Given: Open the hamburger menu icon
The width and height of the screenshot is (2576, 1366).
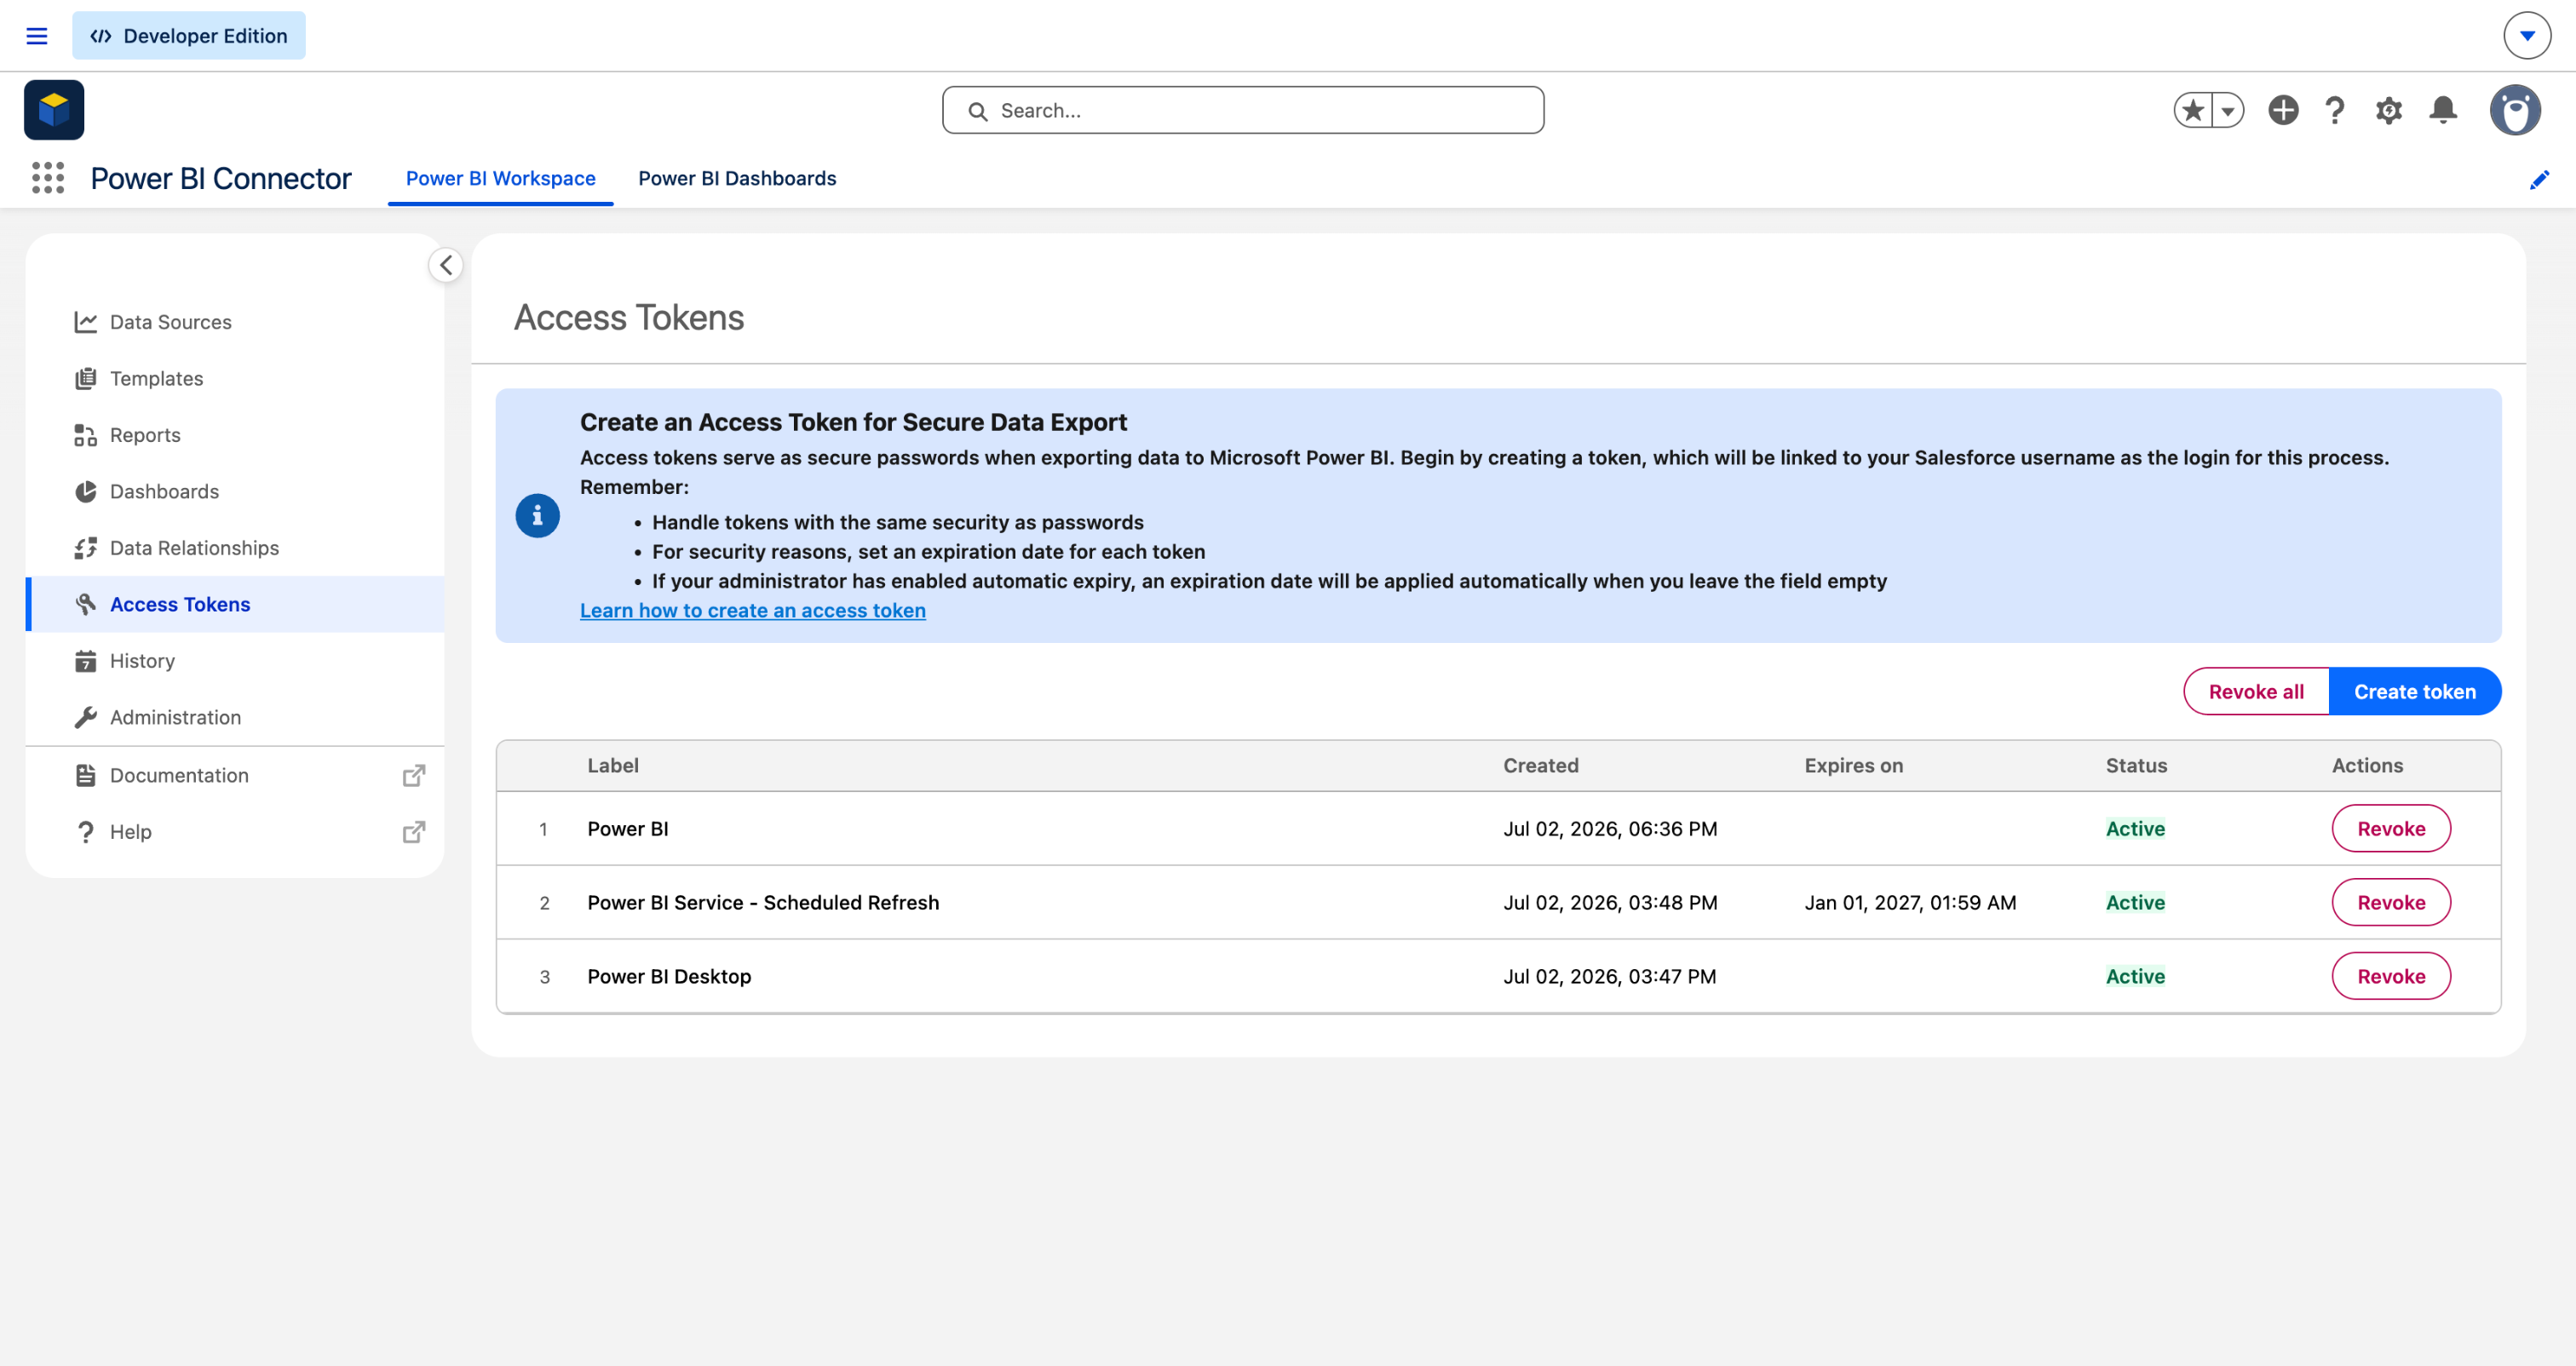Looking at the screenshot, I should pos(37,36).
